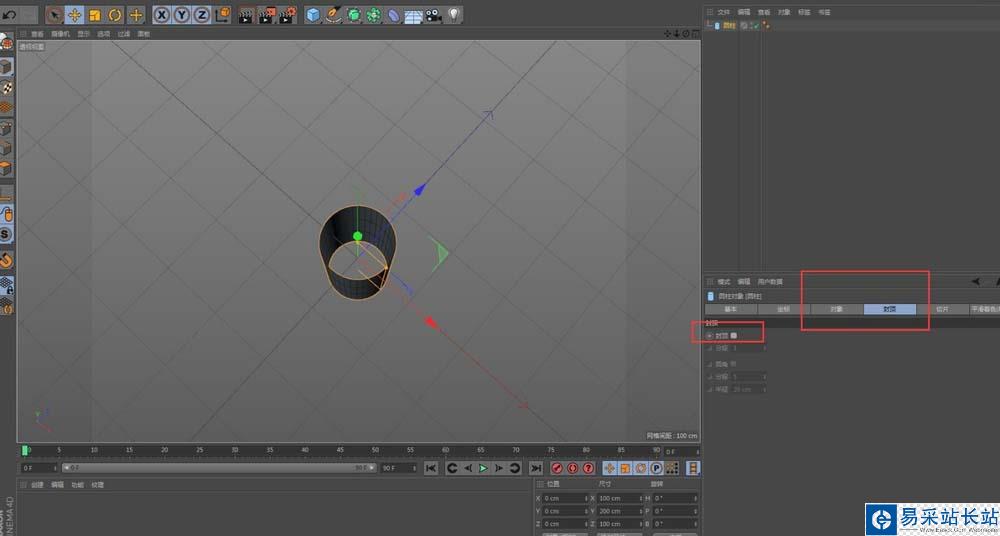Screen dimensions: 1000x536
Task: Open the object manager 对象 menu
Action: pyautogui.click(x=784, y=12)
